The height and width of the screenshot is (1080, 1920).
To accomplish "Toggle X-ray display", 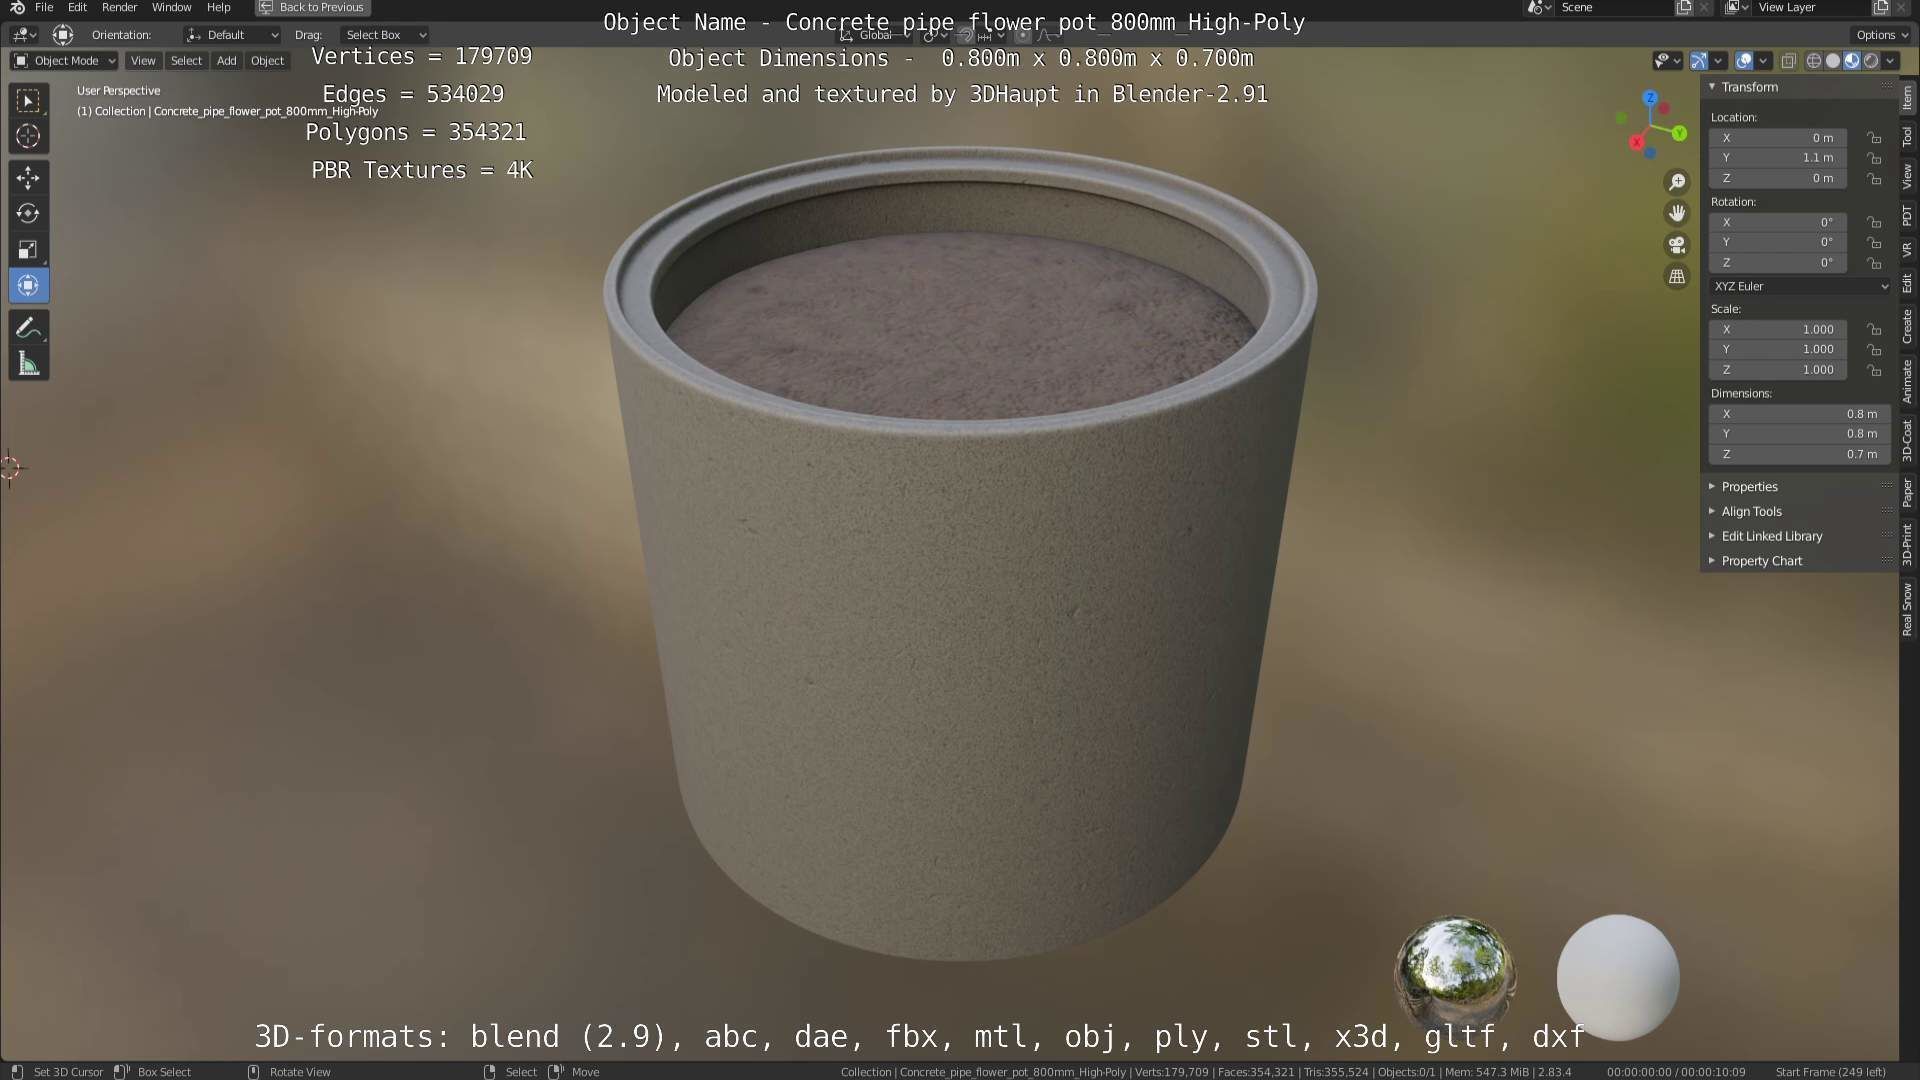I will click(1788, 61).
